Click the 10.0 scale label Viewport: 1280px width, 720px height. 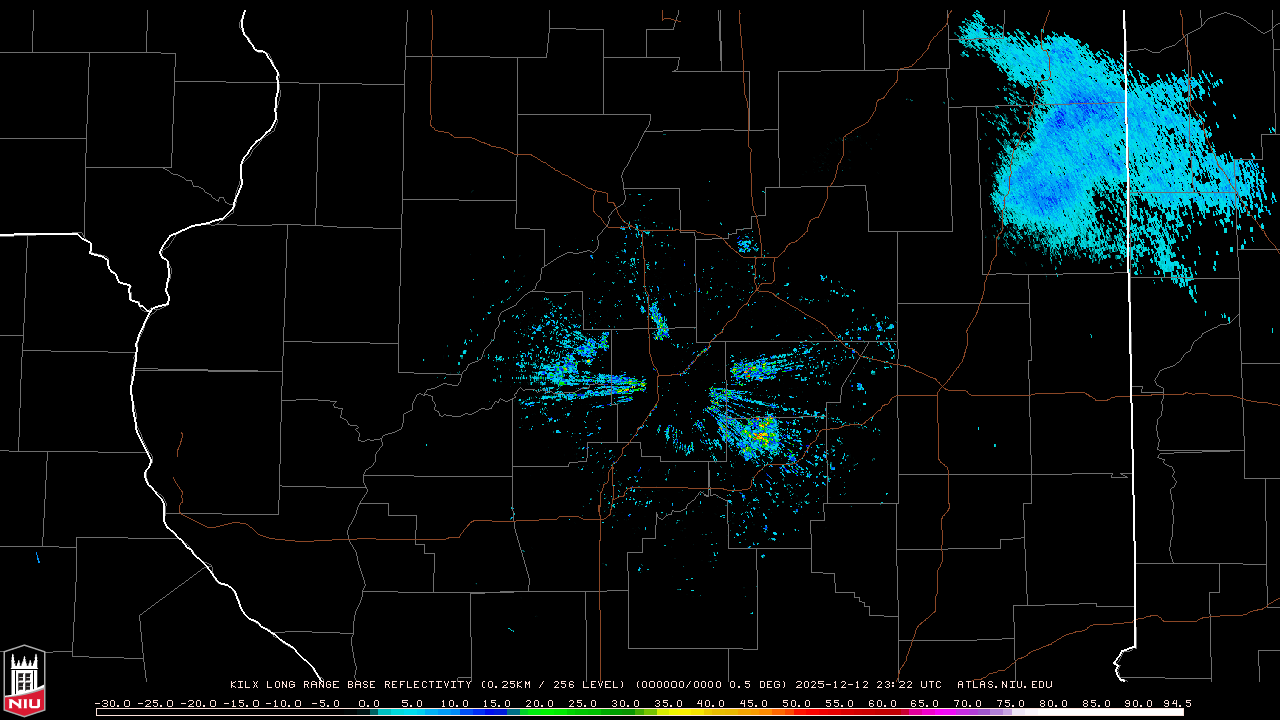[454, 703]
